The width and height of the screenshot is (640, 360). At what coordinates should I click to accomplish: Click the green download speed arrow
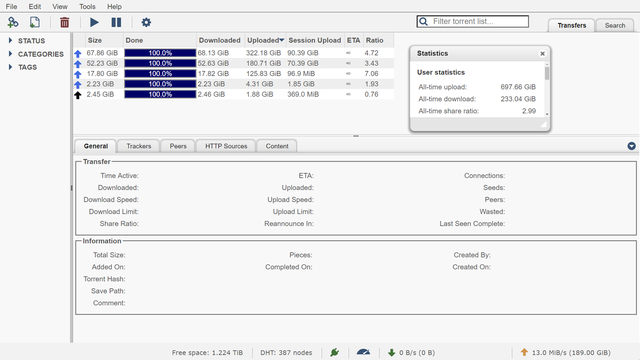(x=391, y=352)
